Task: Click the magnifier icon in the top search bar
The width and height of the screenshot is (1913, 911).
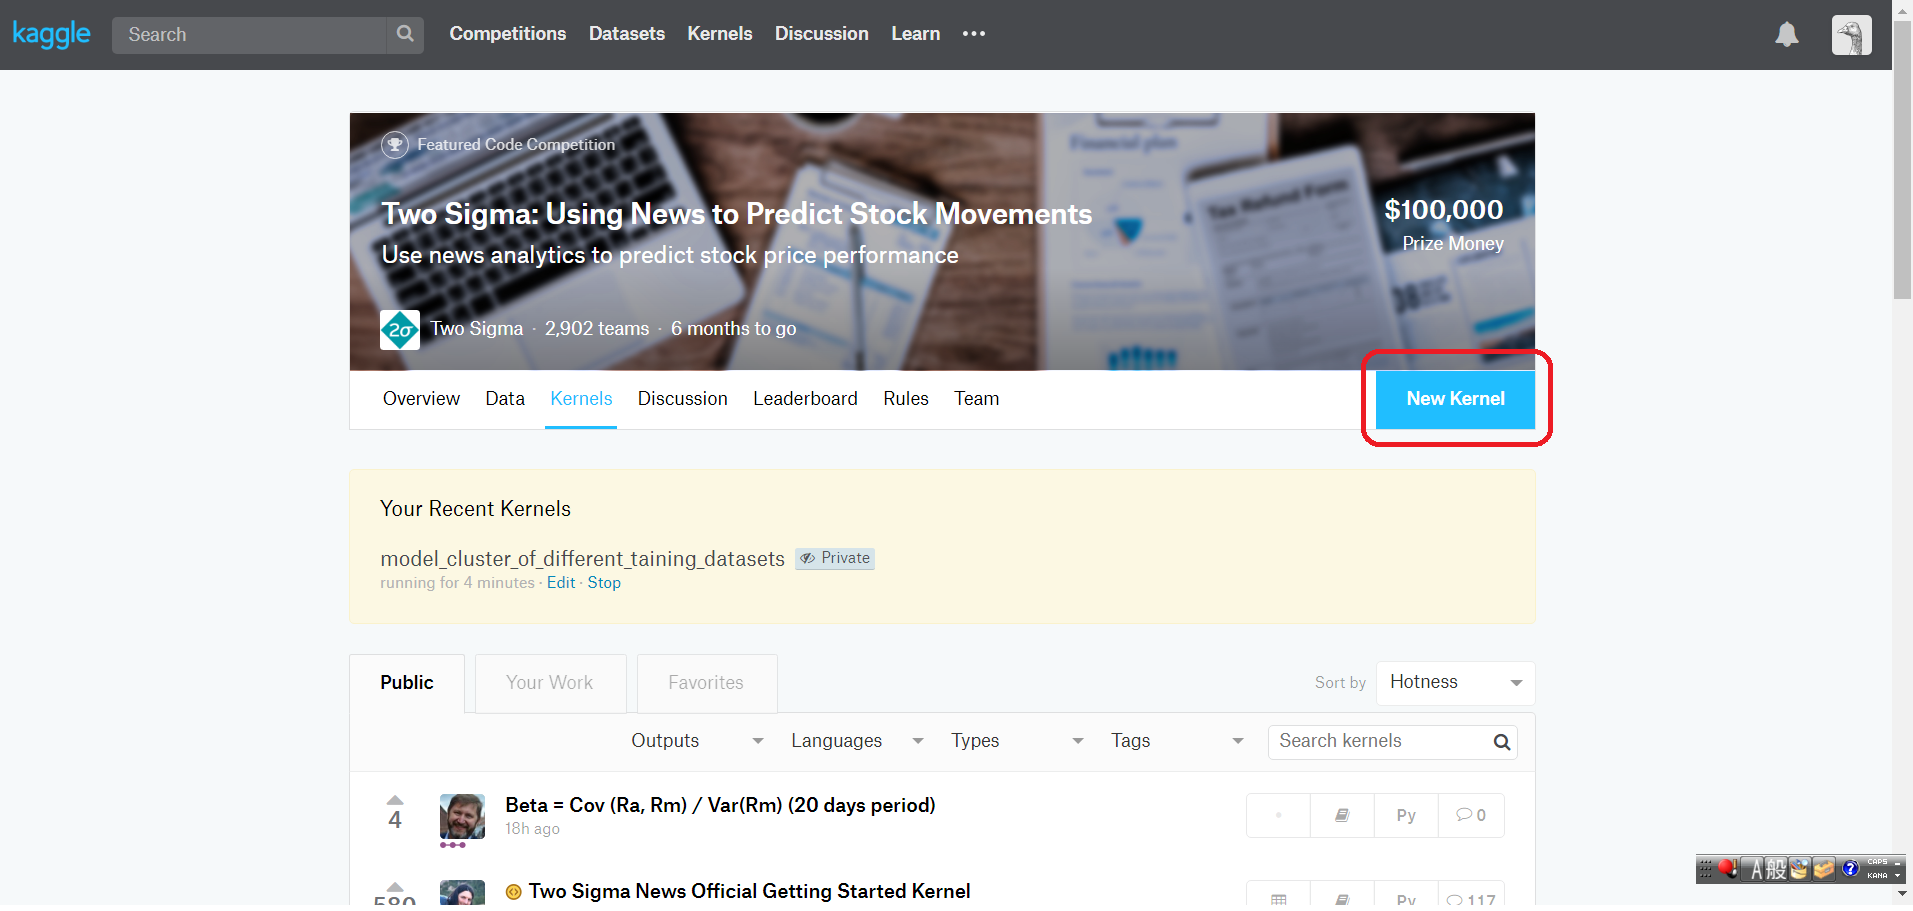Action: tap(405, 34)
